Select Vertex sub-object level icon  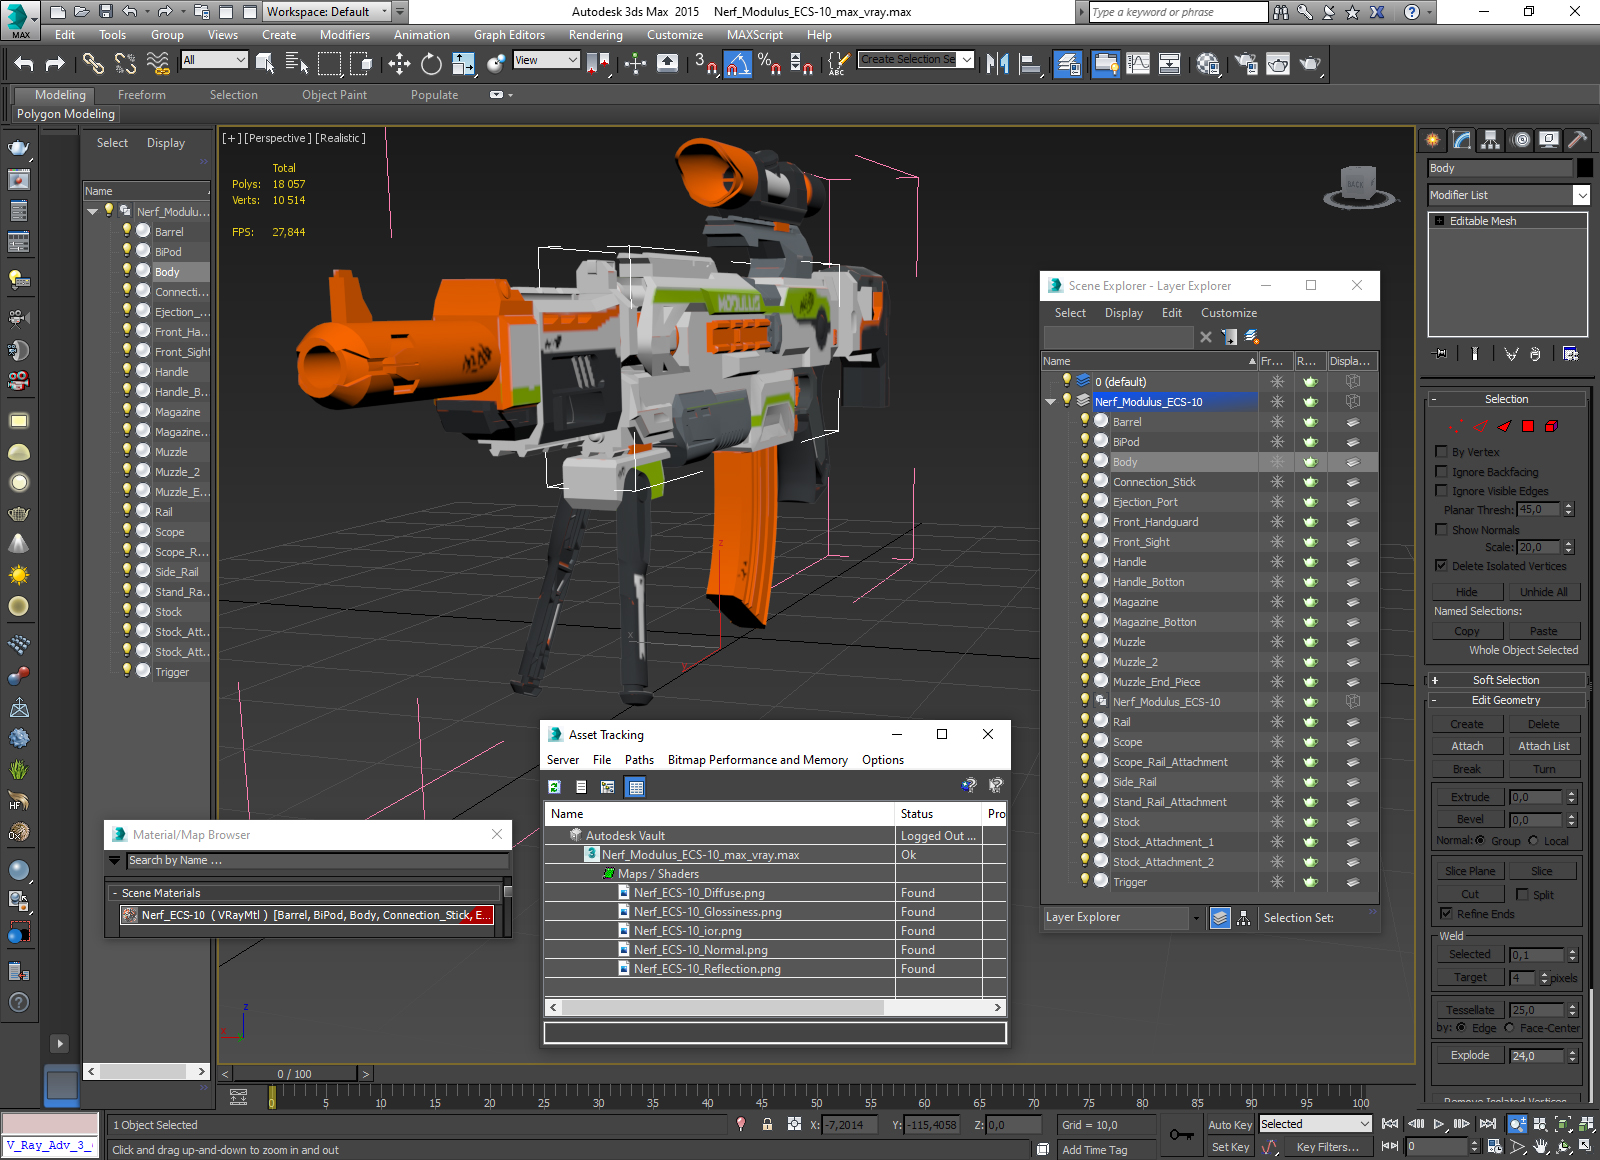point(1456,426)
